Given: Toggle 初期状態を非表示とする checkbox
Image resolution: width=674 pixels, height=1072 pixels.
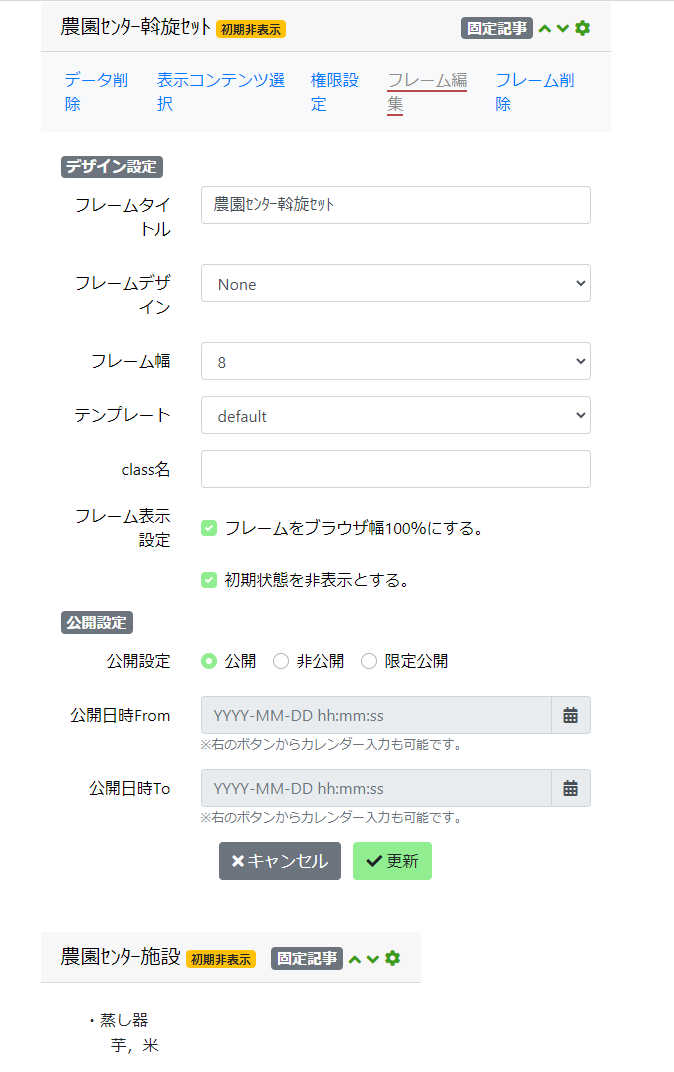Looking at the screenshot, I should 209,580.
